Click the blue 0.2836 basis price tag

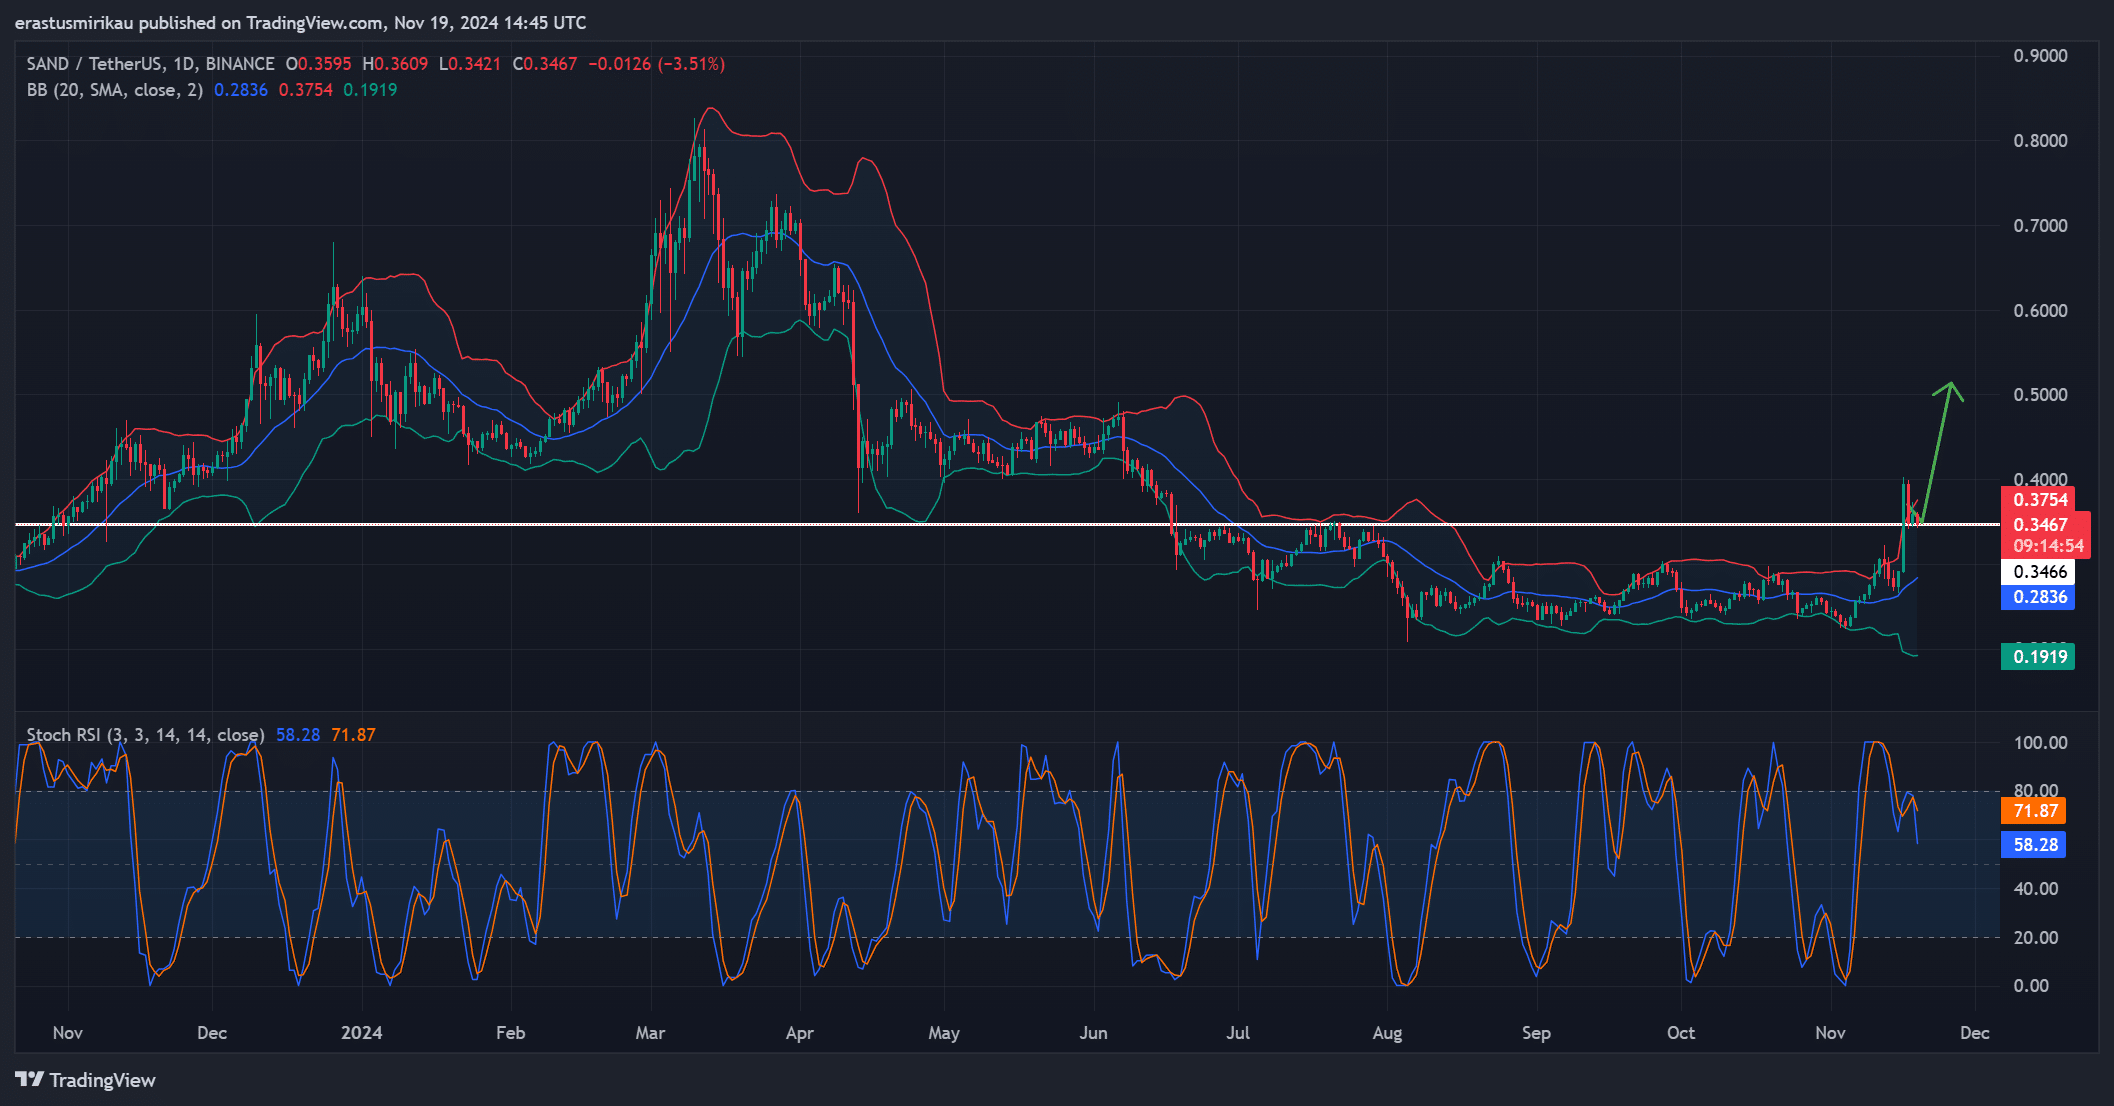tap(2038, 597)
